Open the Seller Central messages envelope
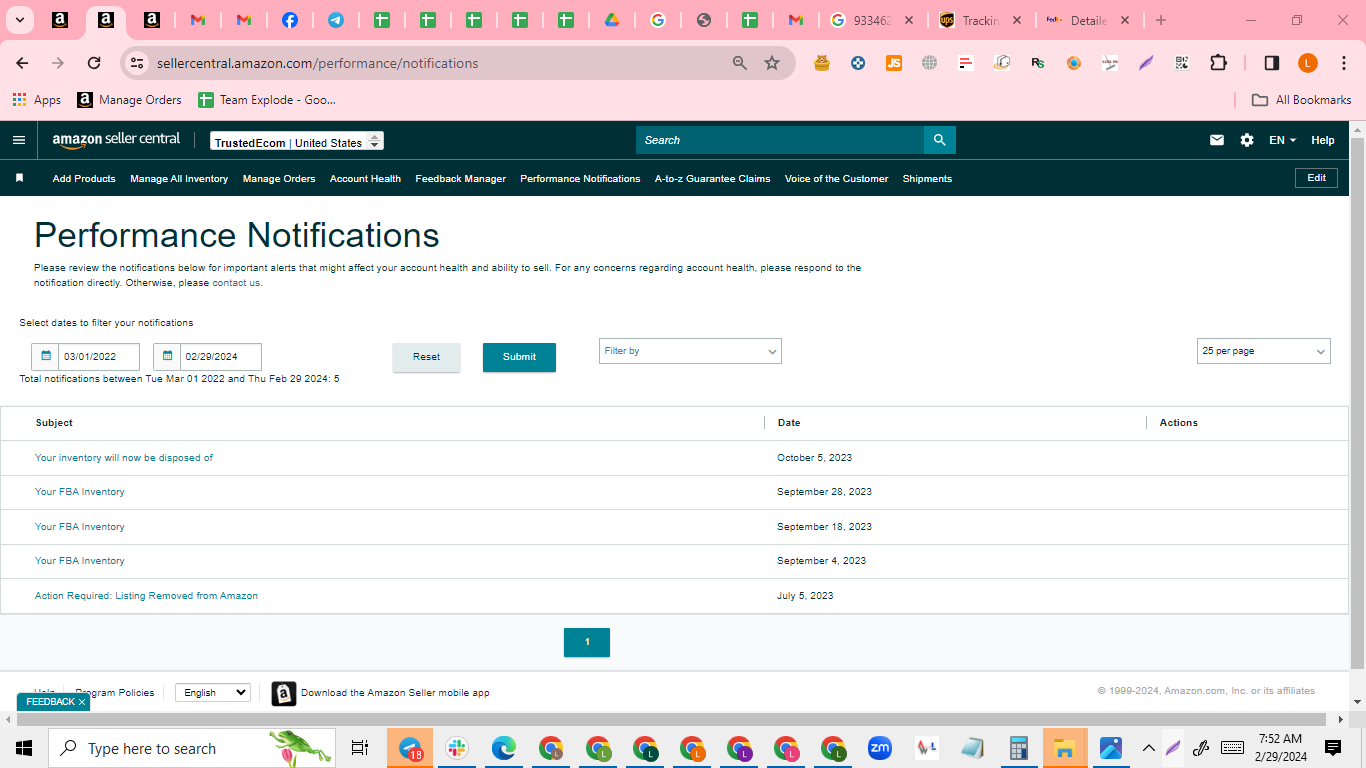 [1217, 140]
